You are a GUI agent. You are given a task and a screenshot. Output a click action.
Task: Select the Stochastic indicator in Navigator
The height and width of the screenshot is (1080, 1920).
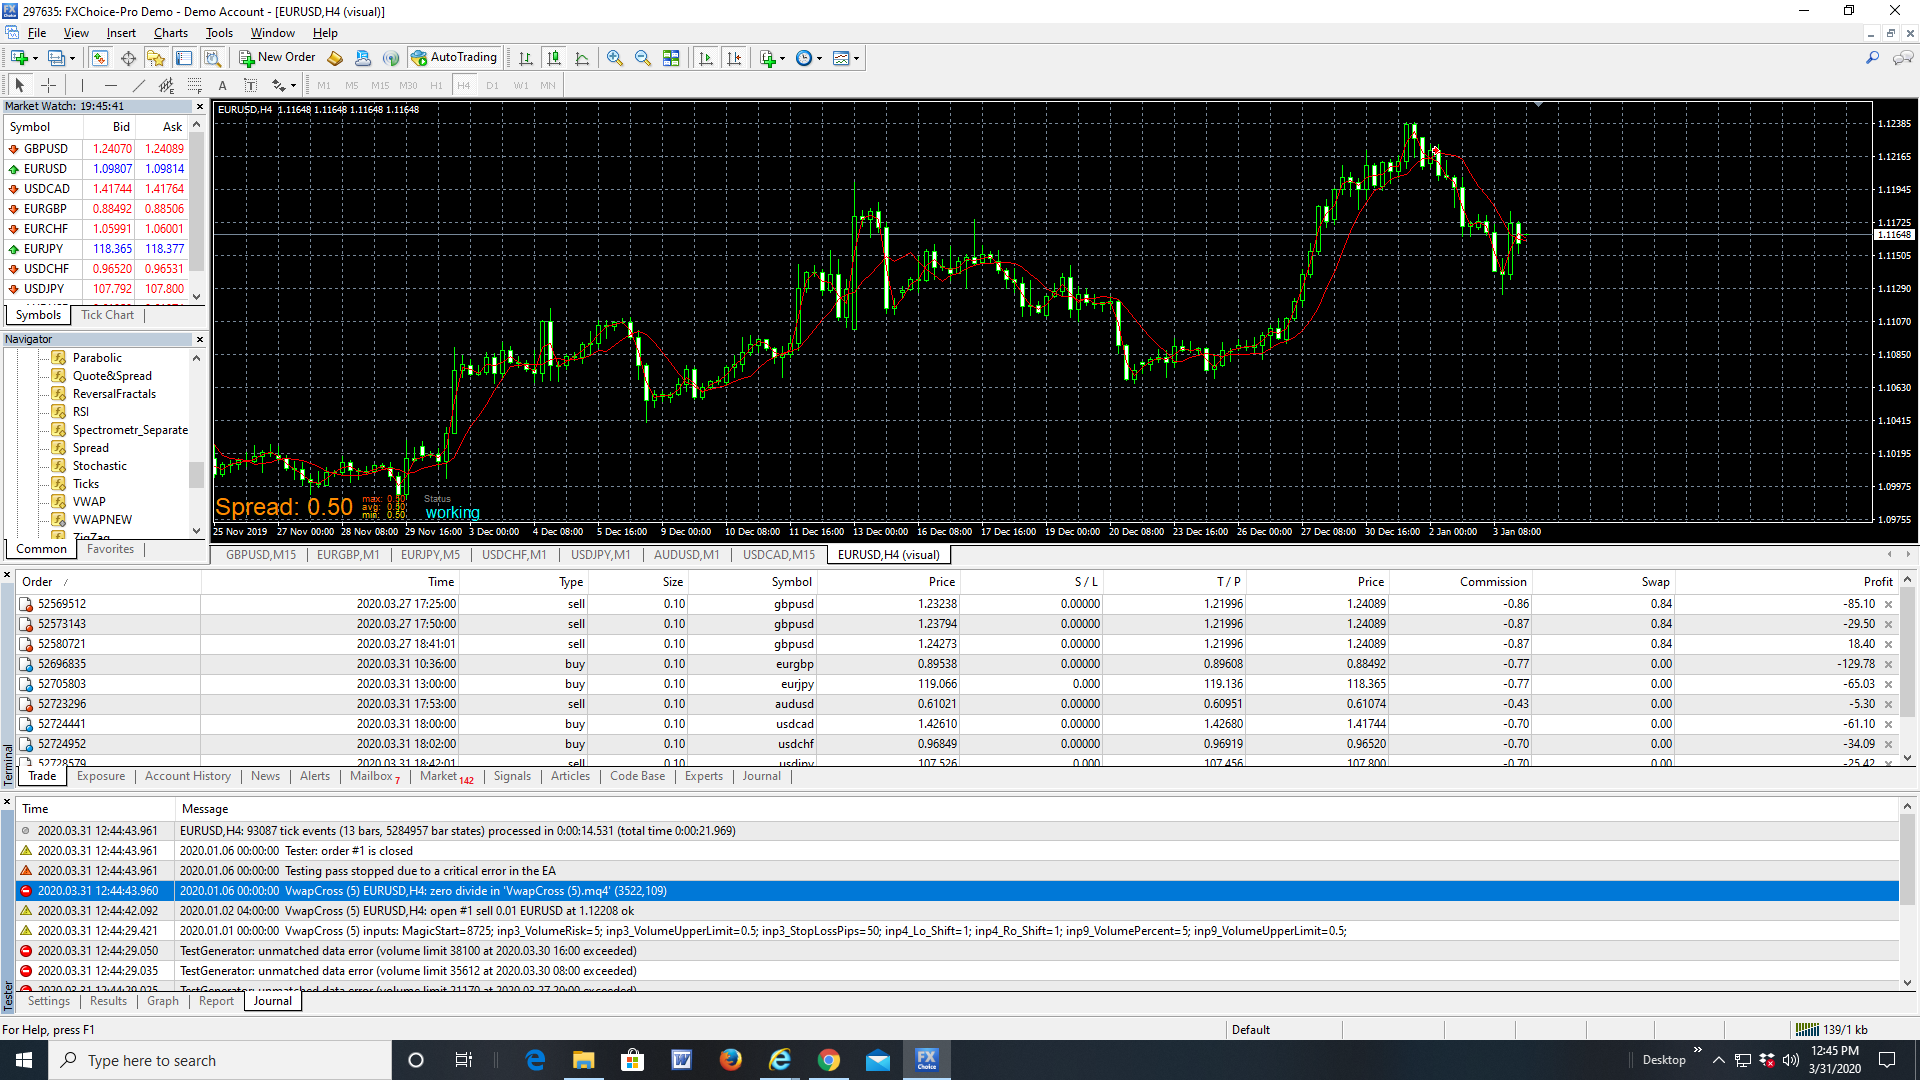(x=99, y=466)
